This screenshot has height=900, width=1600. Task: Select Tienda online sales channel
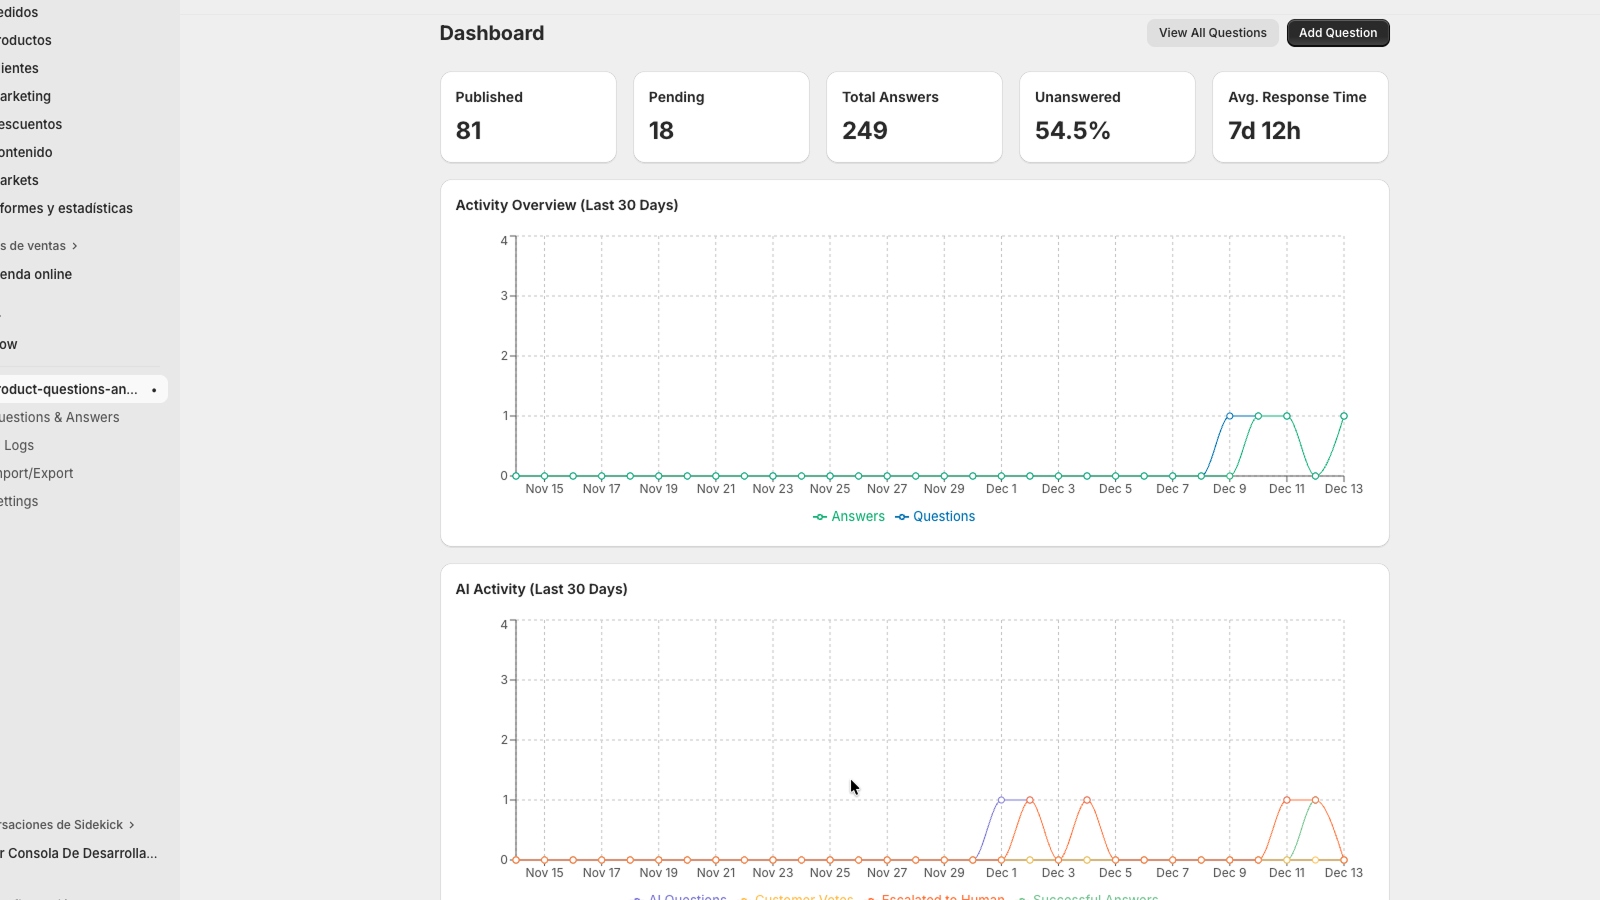click(x=37, y=275)
